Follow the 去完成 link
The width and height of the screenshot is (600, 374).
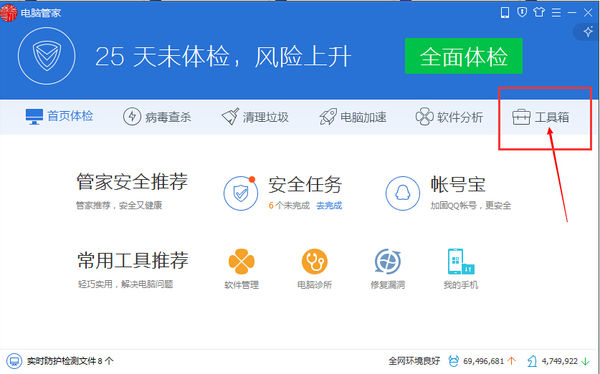[329, 206]
